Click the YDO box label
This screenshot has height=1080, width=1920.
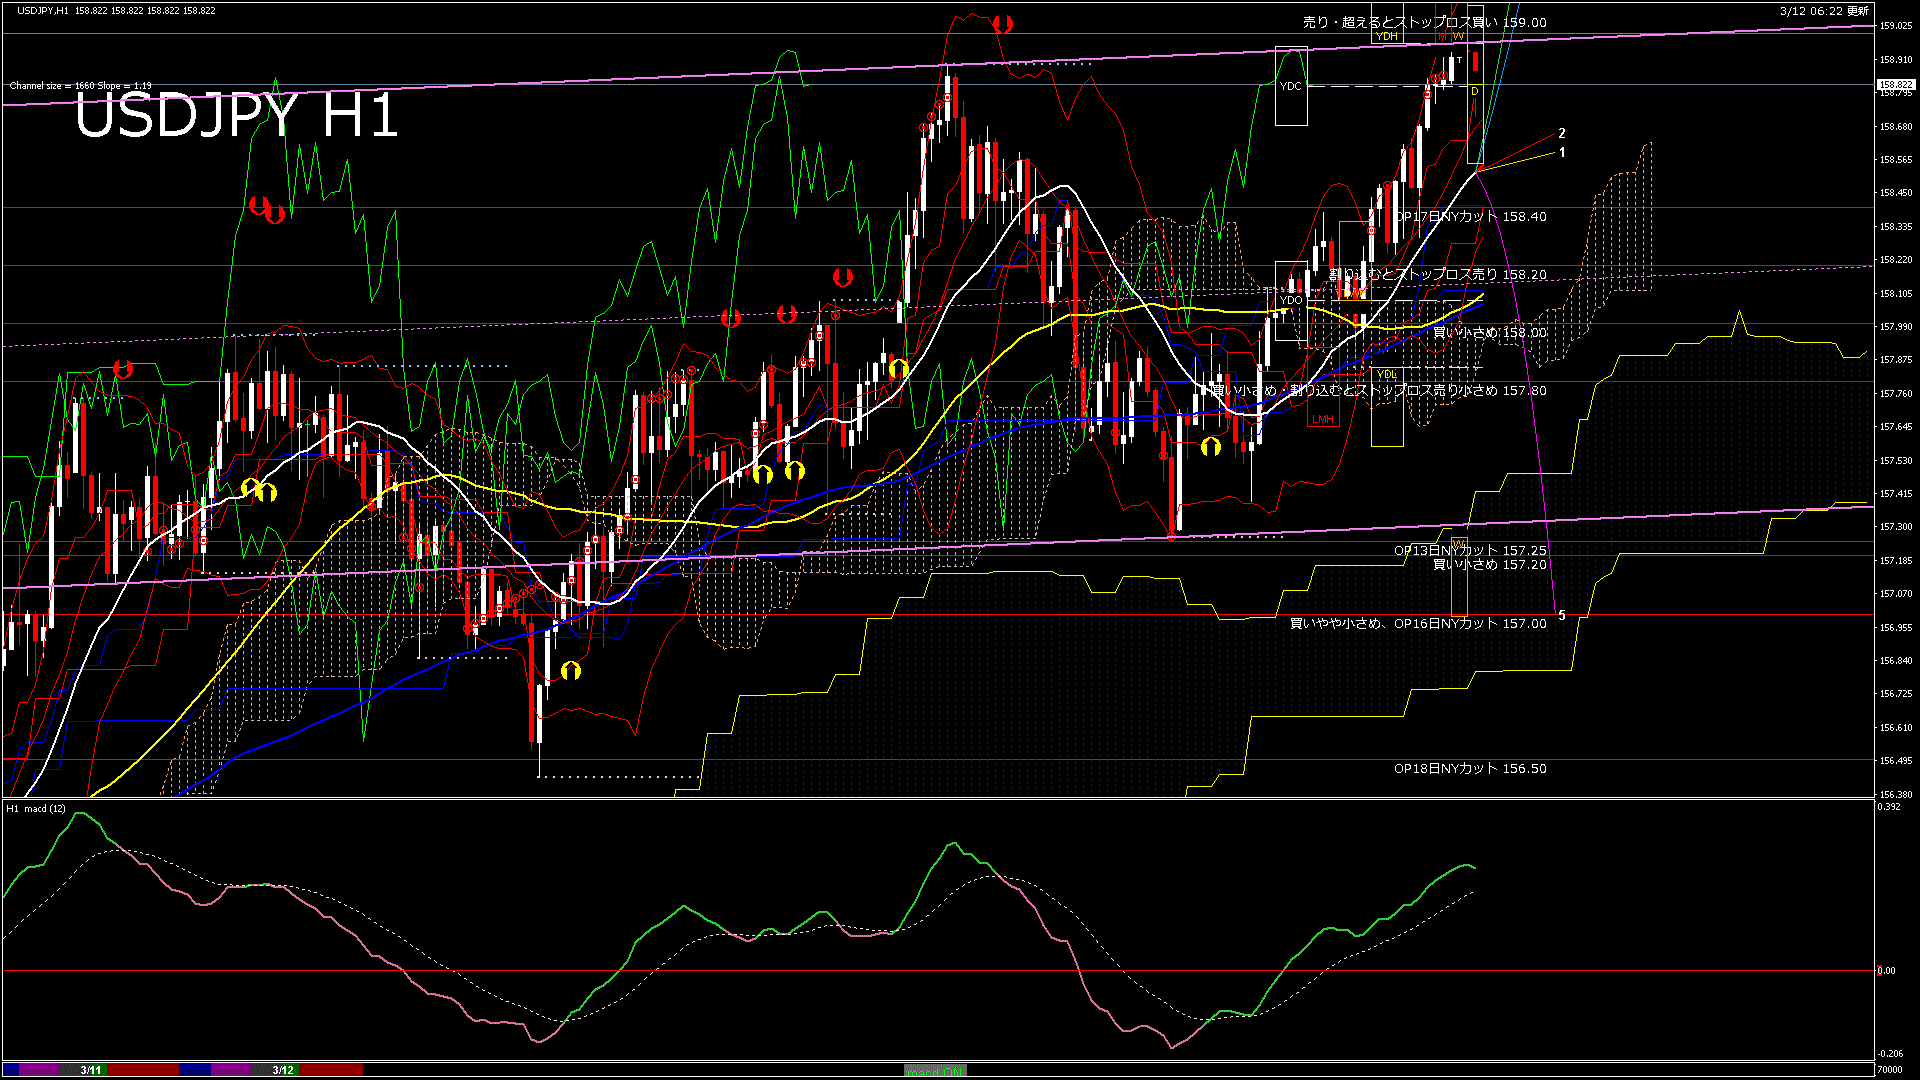point(1291,300)
